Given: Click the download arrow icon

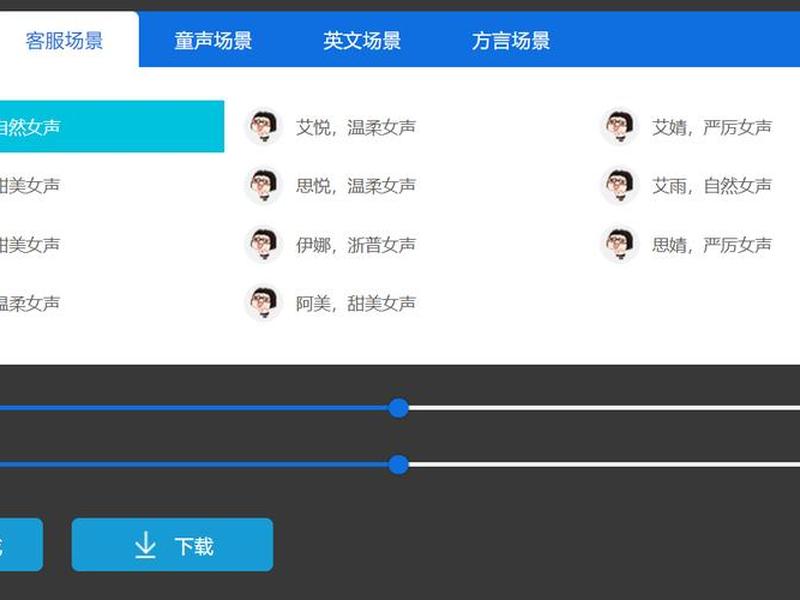Looking at the screenshot, I should (x=145, y=545).
